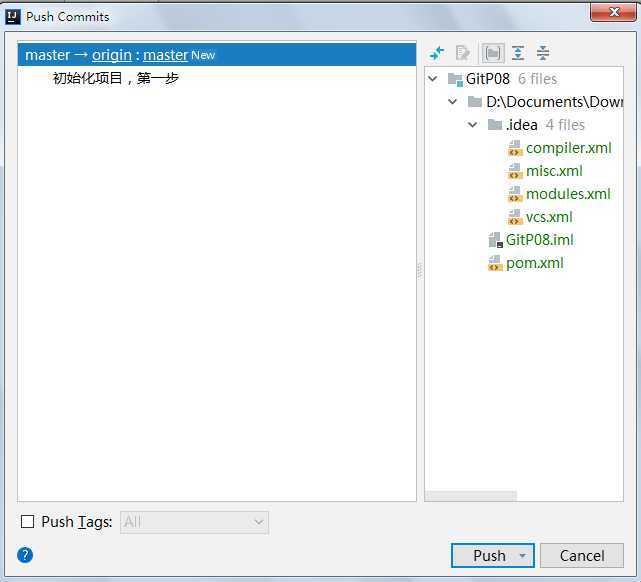Viewport: 641px width, 582px height.
Task: Open the help question mark icon
Action: point(25,555)
